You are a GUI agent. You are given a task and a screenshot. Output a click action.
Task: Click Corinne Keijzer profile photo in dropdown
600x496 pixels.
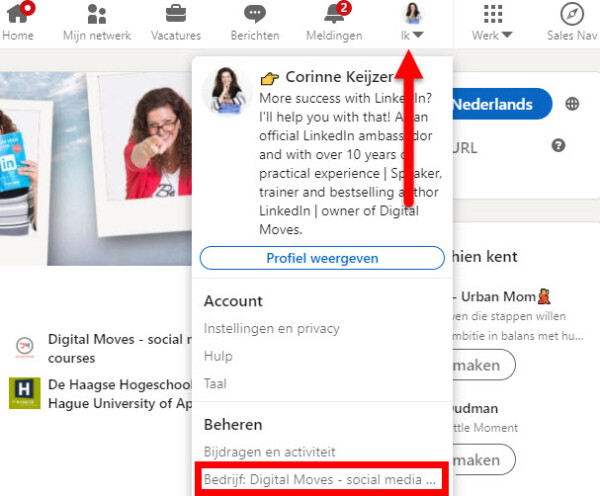click(x=226, y=91)
